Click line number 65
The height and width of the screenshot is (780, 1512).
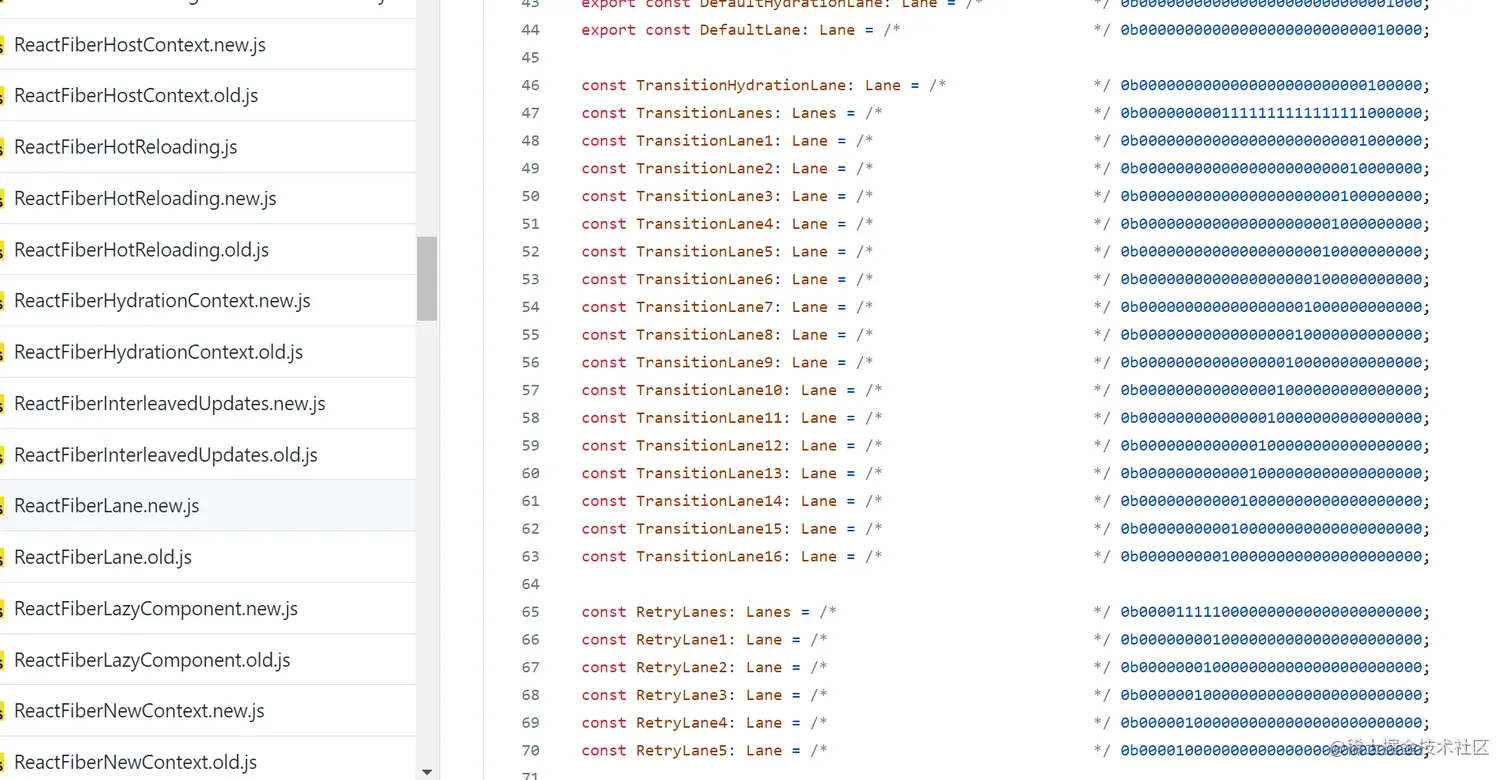click(x=530, y=612)
